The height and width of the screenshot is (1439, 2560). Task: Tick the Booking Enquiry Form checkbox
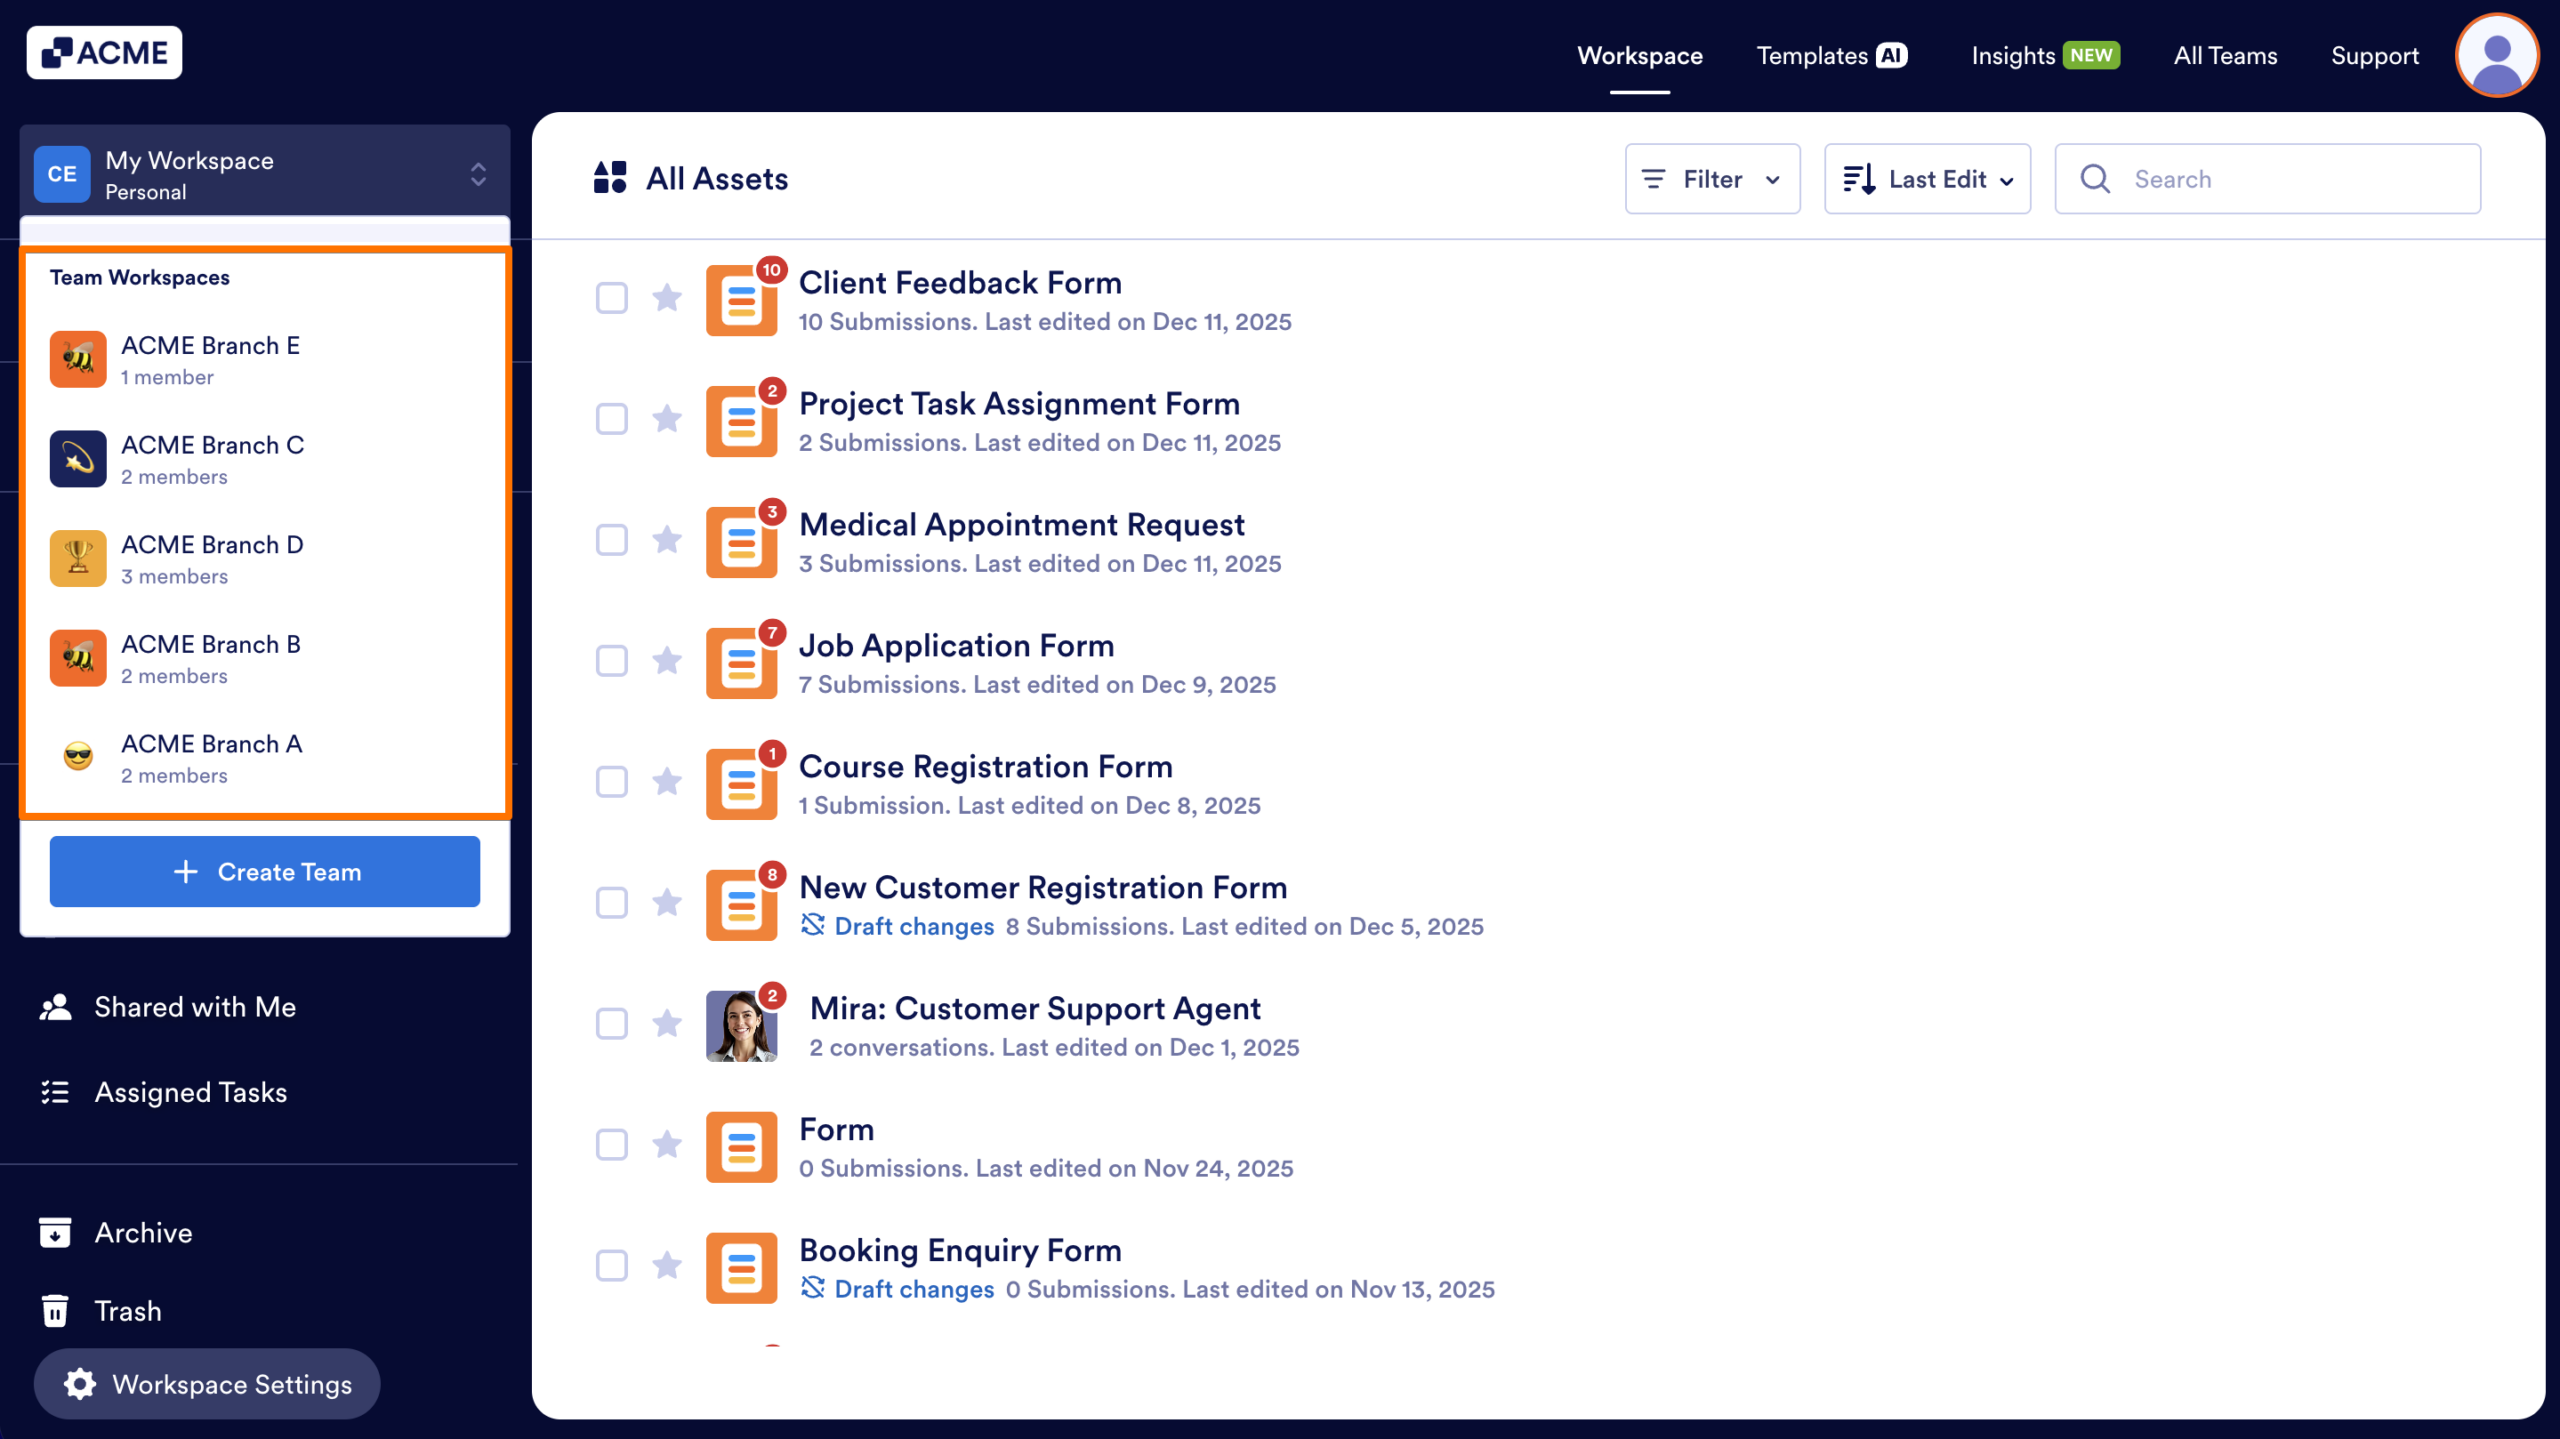611,1266
